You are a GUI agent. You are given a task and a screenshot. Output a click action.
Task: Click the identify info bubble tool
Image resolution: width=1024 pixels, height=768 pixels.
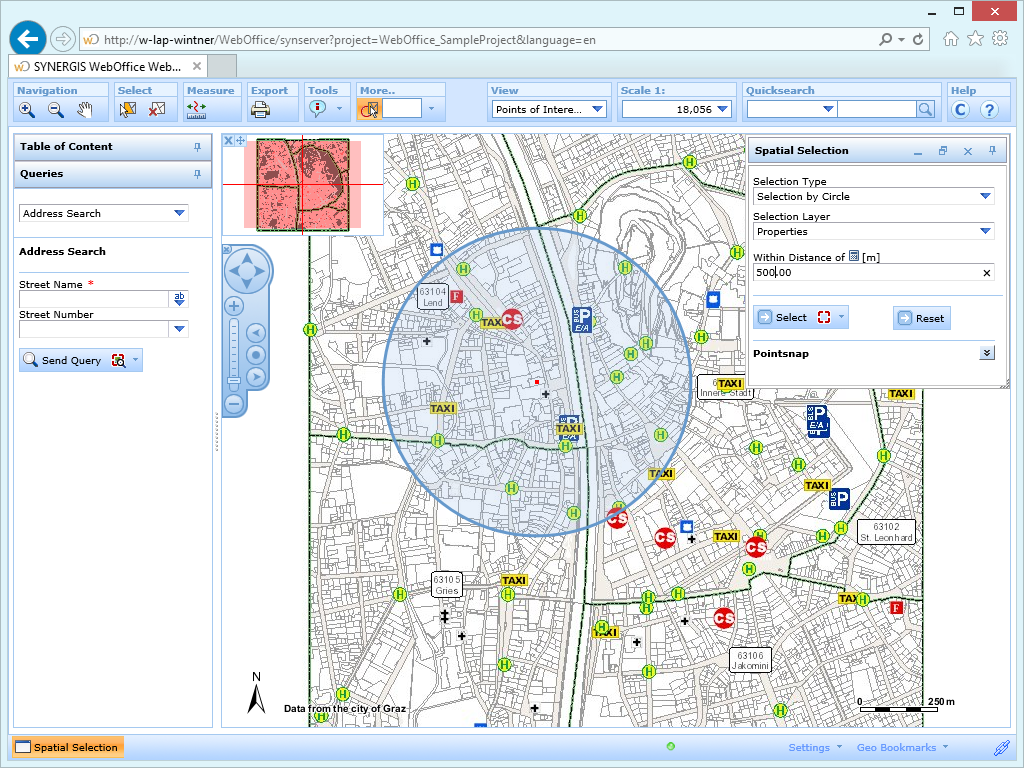(318, 110)
